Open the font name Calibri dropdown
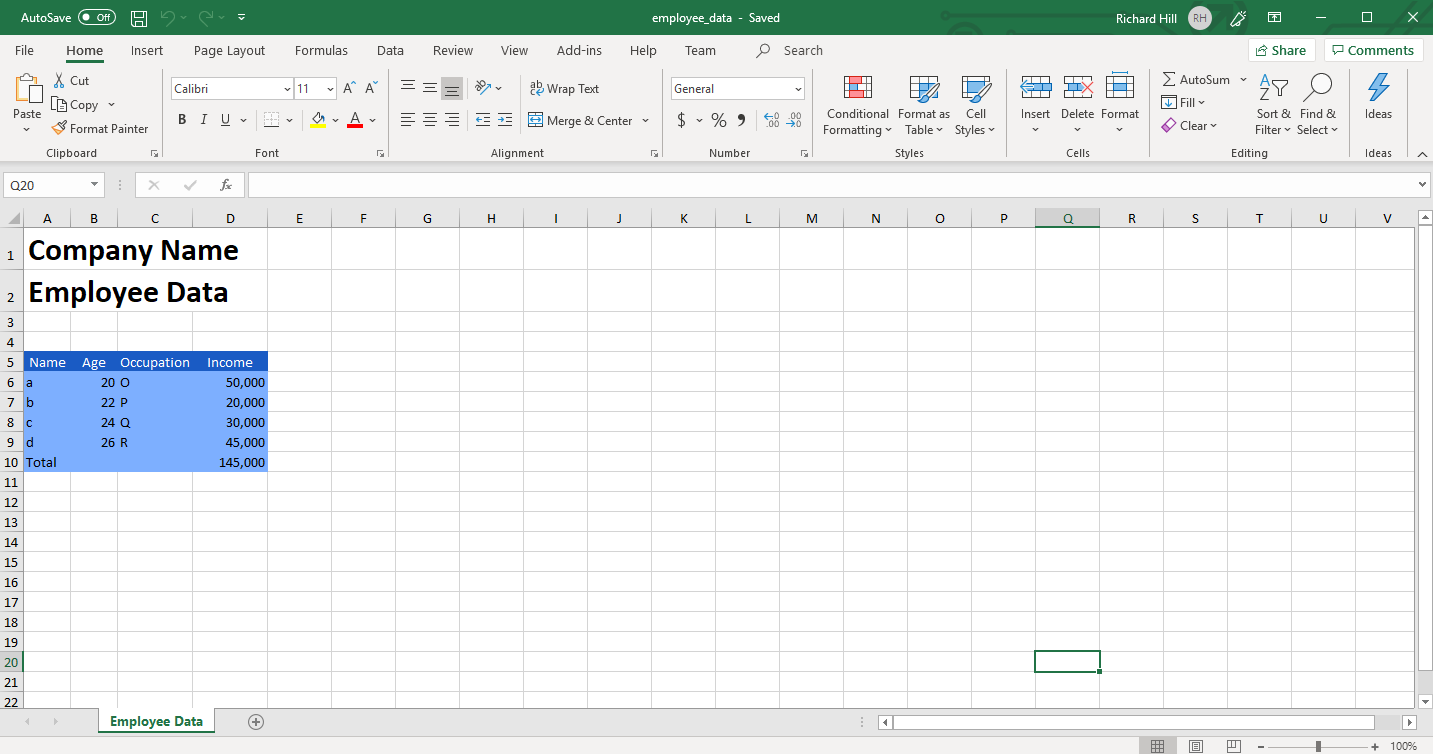The height and width of the screenshot is (754, 1433). [x=287, y=89]
